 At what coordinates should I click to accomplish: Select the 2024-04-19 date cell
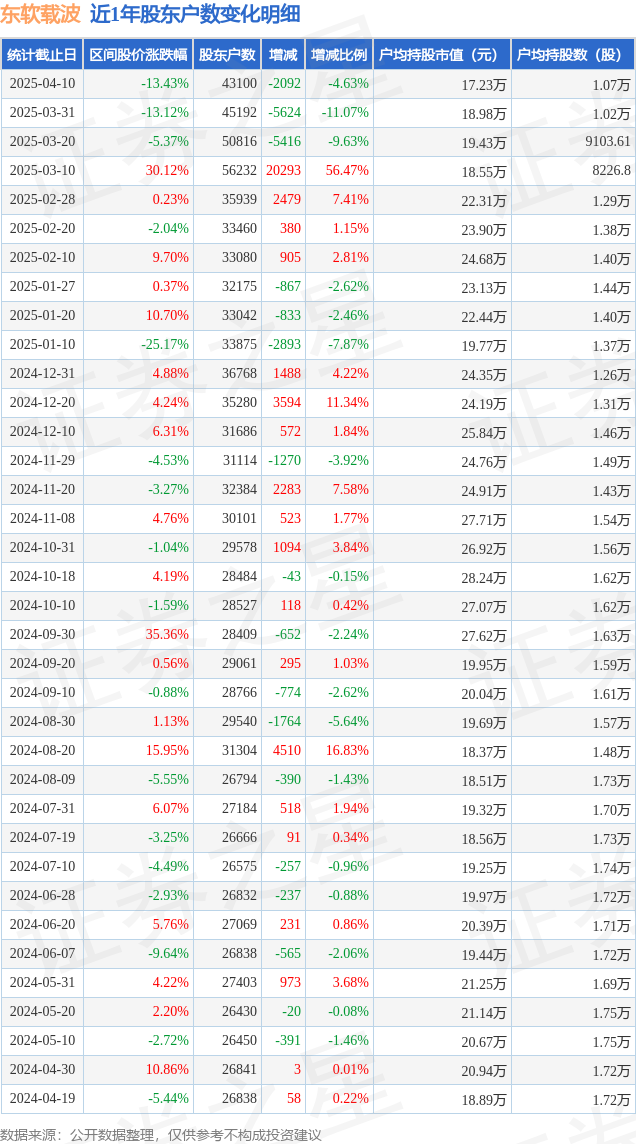[42, 1098]
